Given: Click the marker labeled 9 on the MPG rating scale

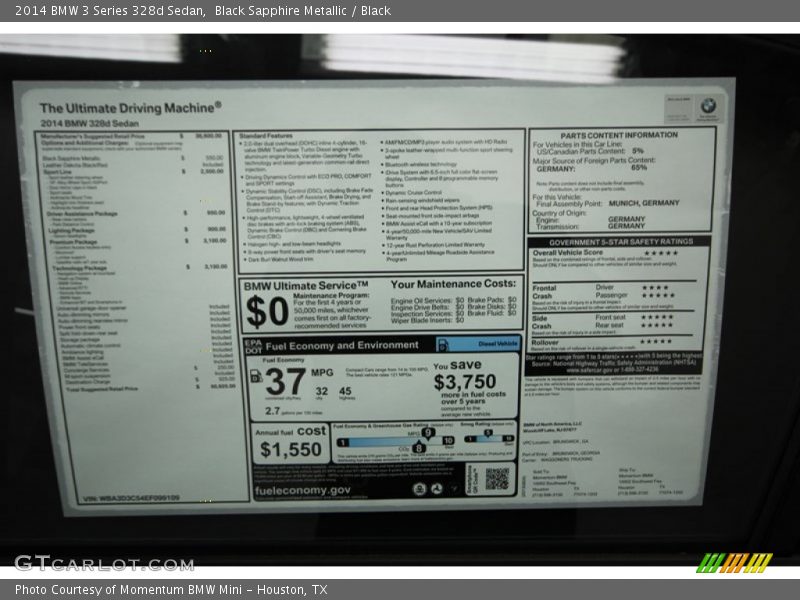Looking at the screenshot, I should [x=428, y=433].
